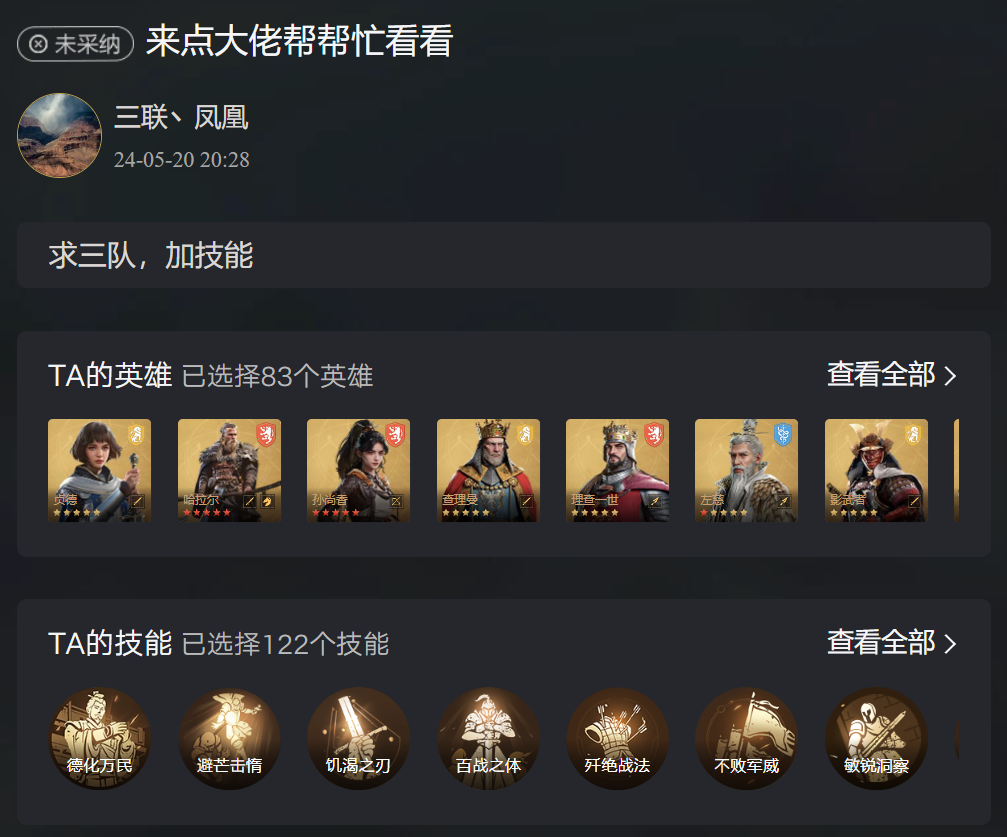The image size is (1007, 837).
Task: Click the 求三队，加技能 post text
Action: [151, 256]
